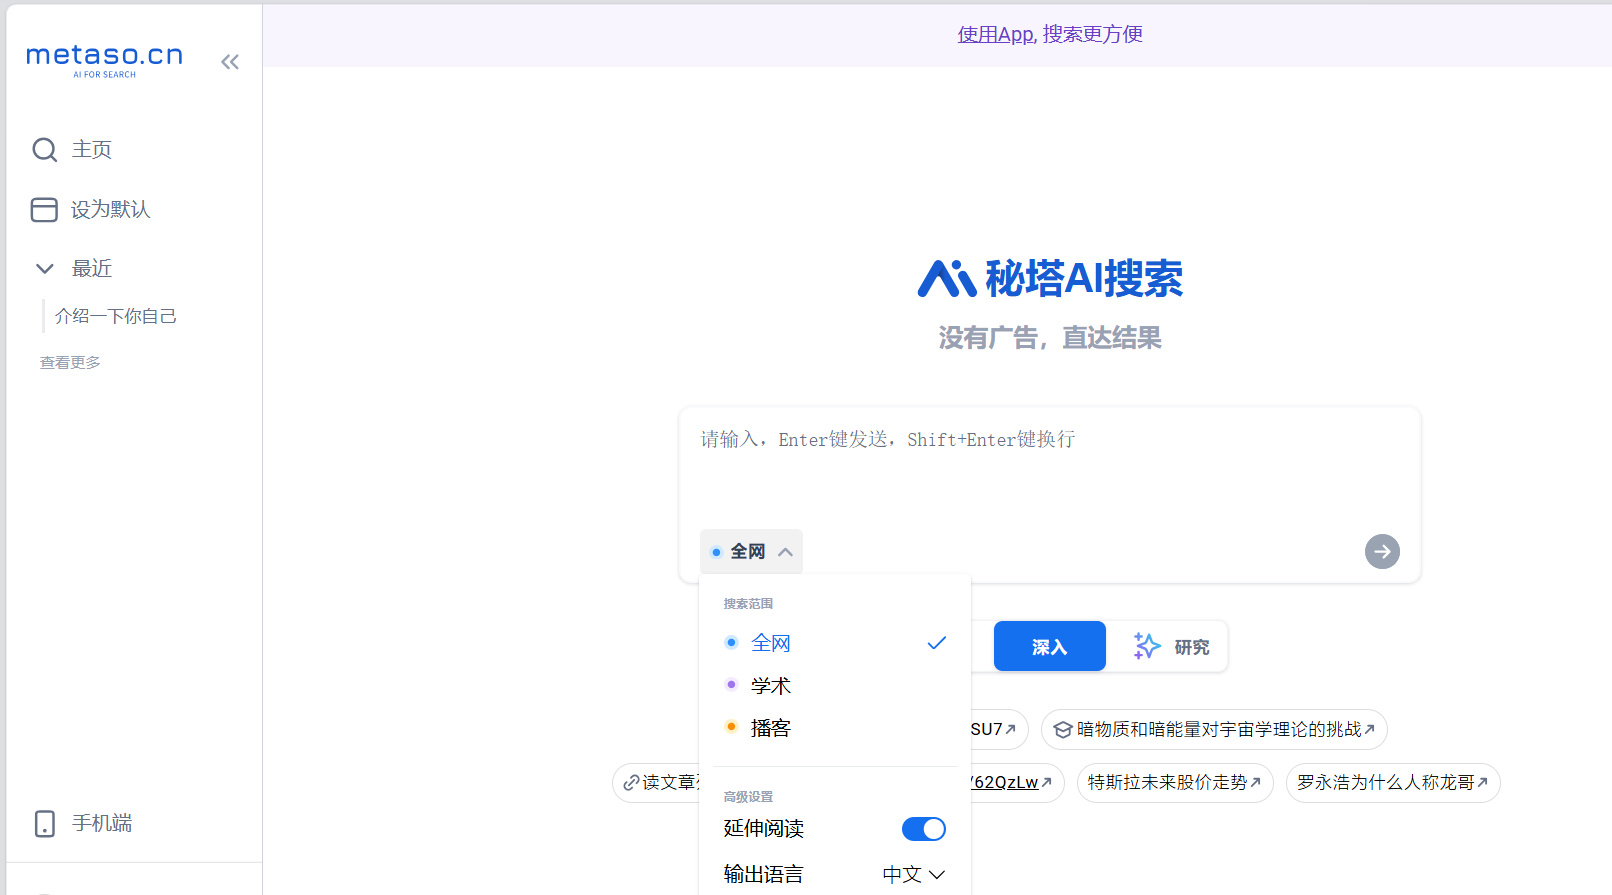Submit search with the arrow send button

click(x=1382, y=551)
